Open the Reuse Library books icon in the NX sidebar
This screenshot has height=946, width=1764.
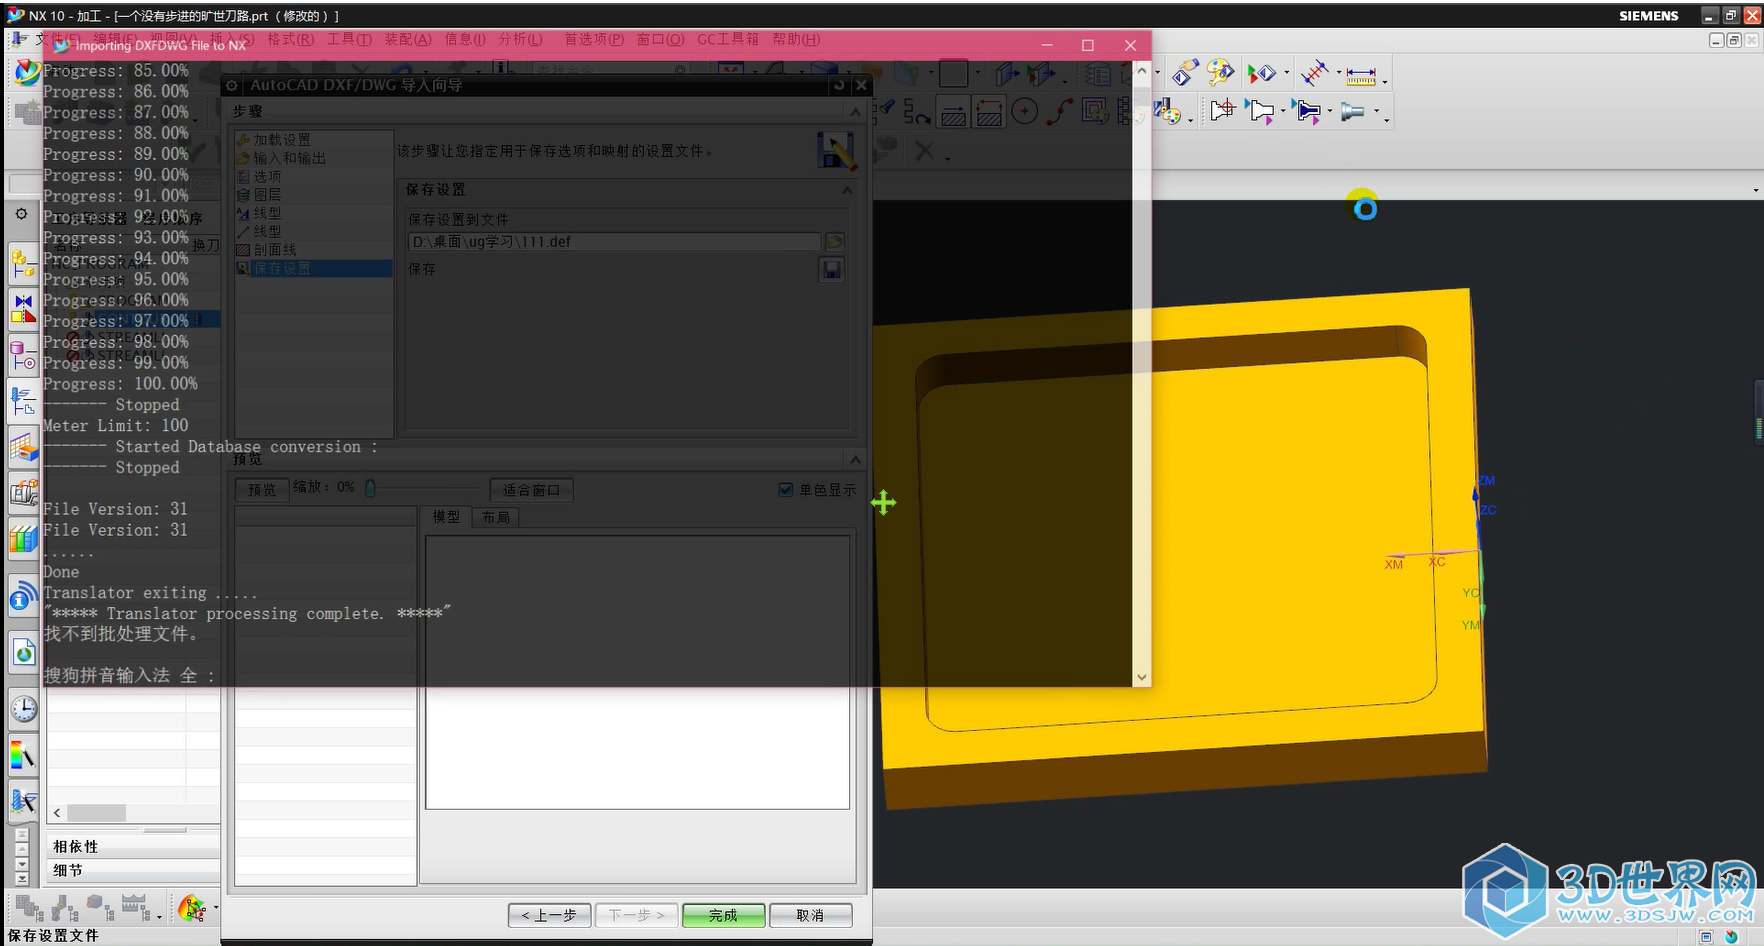pos(23,539)
